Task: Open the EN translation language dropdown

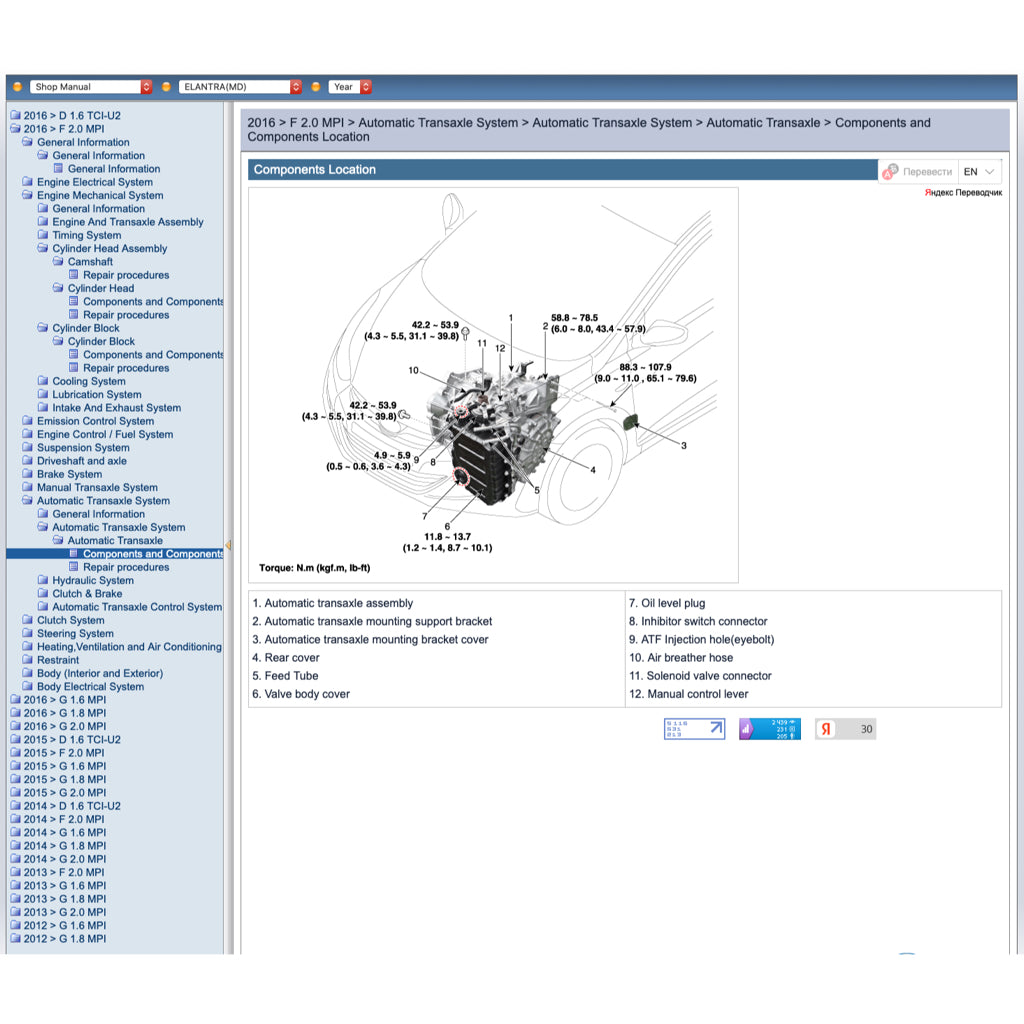Action: (x=979, y=172)
